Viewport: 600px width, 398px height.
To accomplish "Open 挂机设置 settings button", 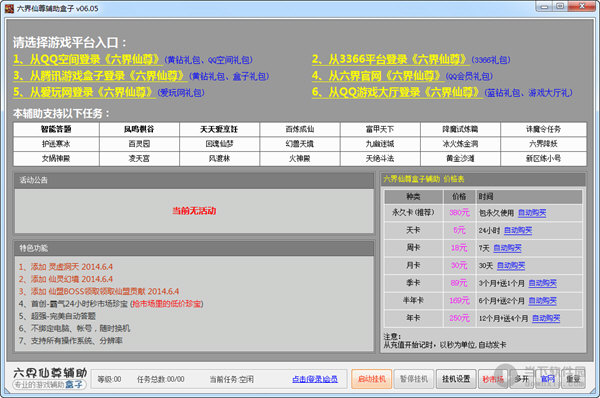I will (x=456, y=379).
